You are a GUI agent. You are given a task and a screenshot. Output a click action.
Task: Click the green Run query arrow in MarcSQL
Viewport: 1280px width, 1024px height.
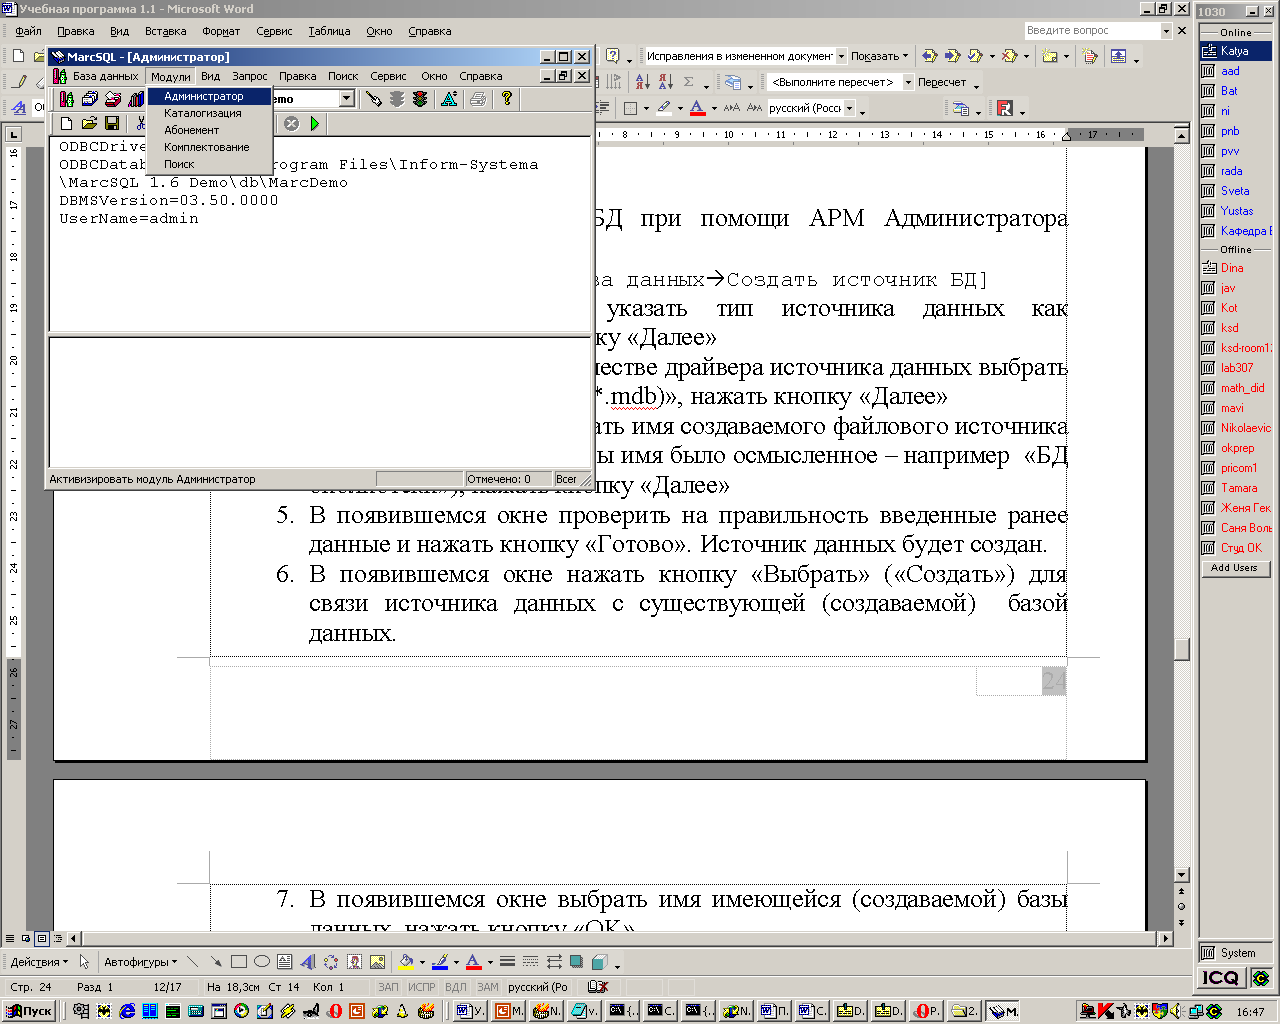coord(315,124)
